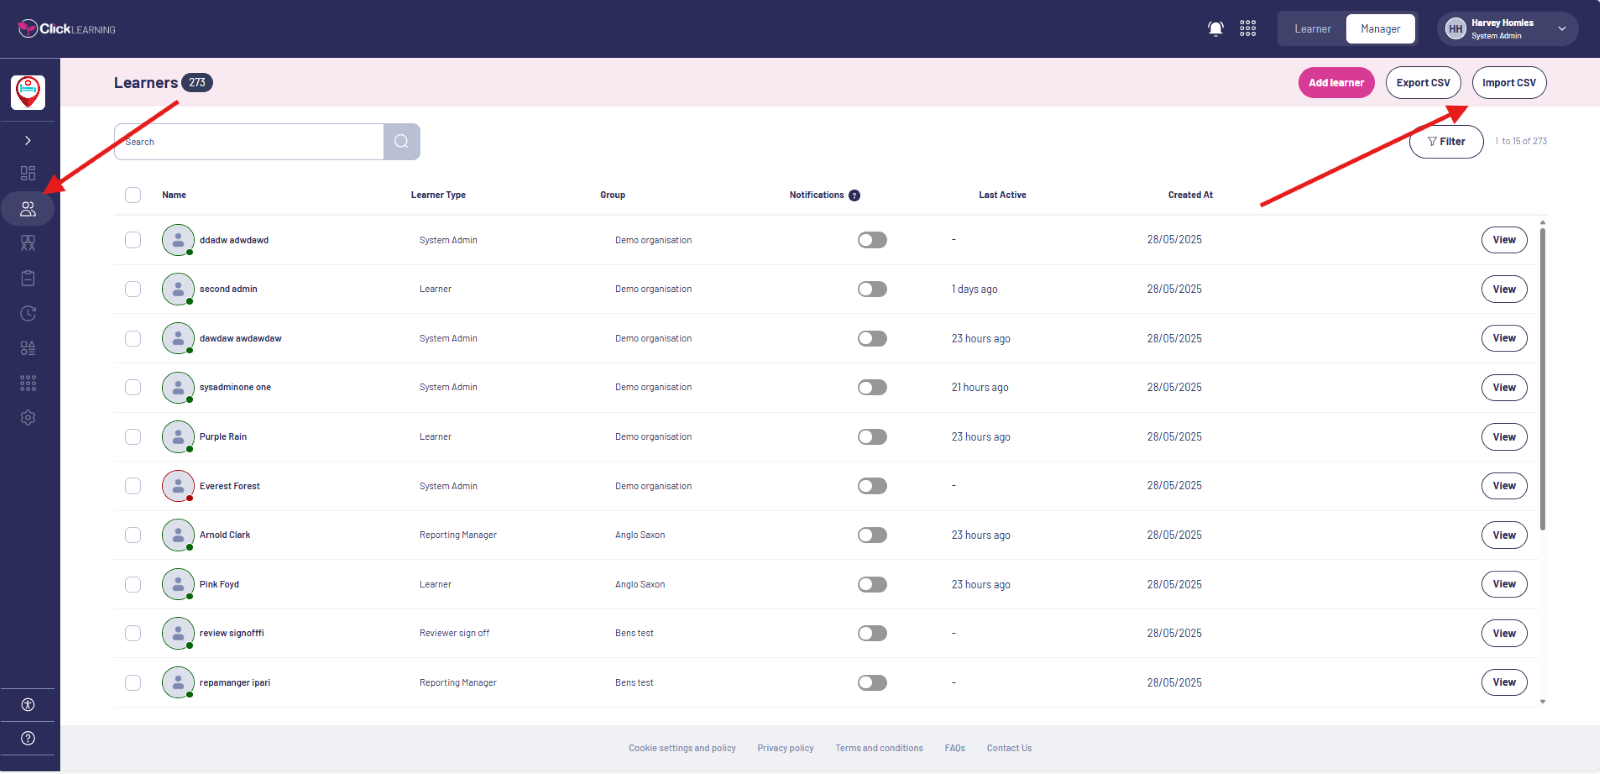Open the clipboard icon in sidebar
Viewport: 1600px width, 774px height.
pyautogui.click(x=28, y=278)
